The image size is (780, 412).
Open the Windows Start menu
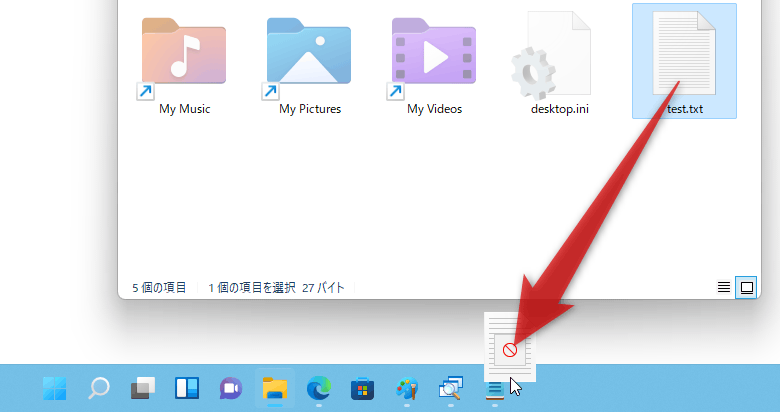pyautogui.click(x=55, y=388)
